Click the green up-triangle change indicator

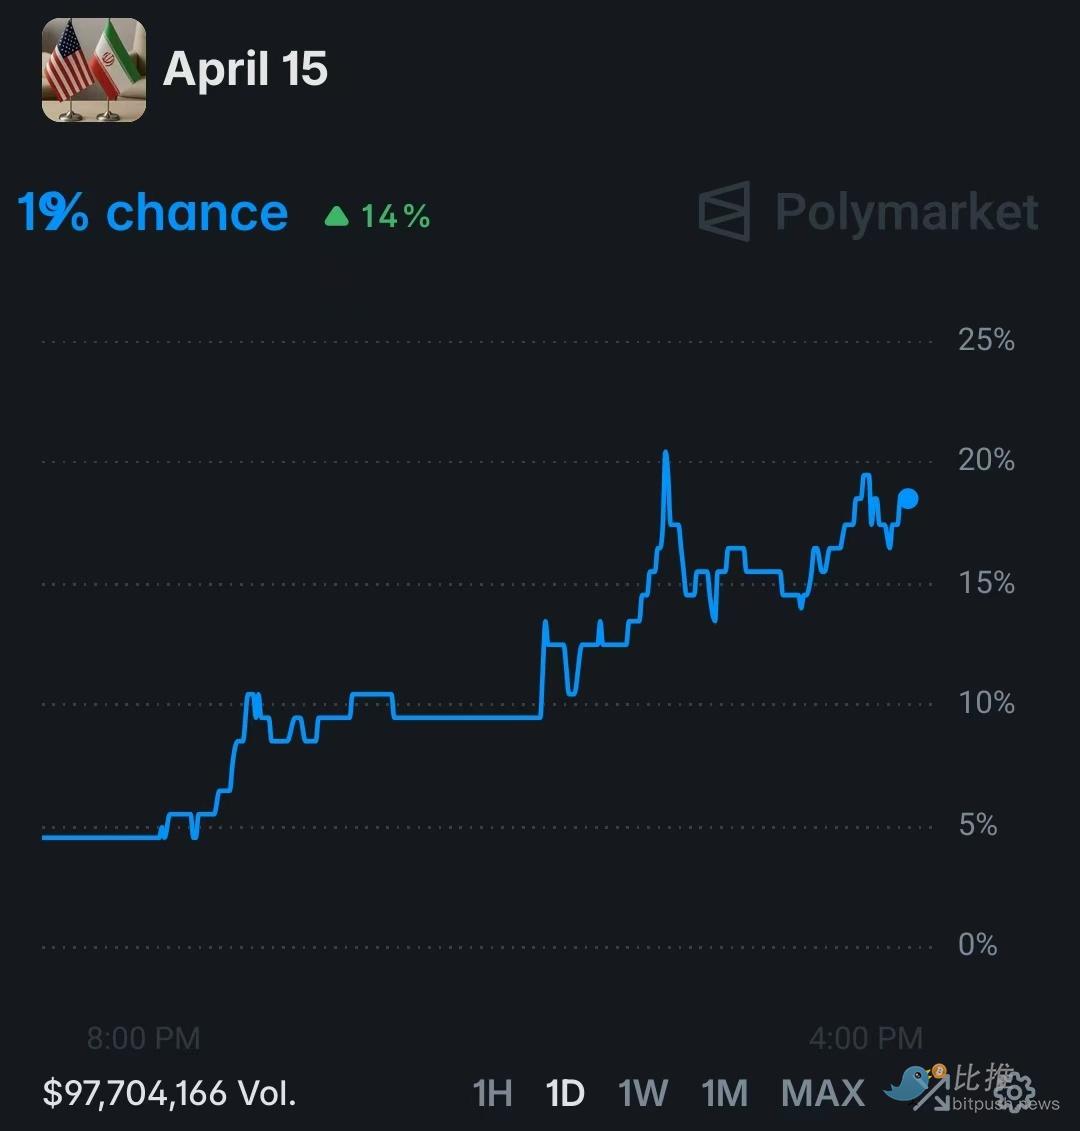point(337,215)
